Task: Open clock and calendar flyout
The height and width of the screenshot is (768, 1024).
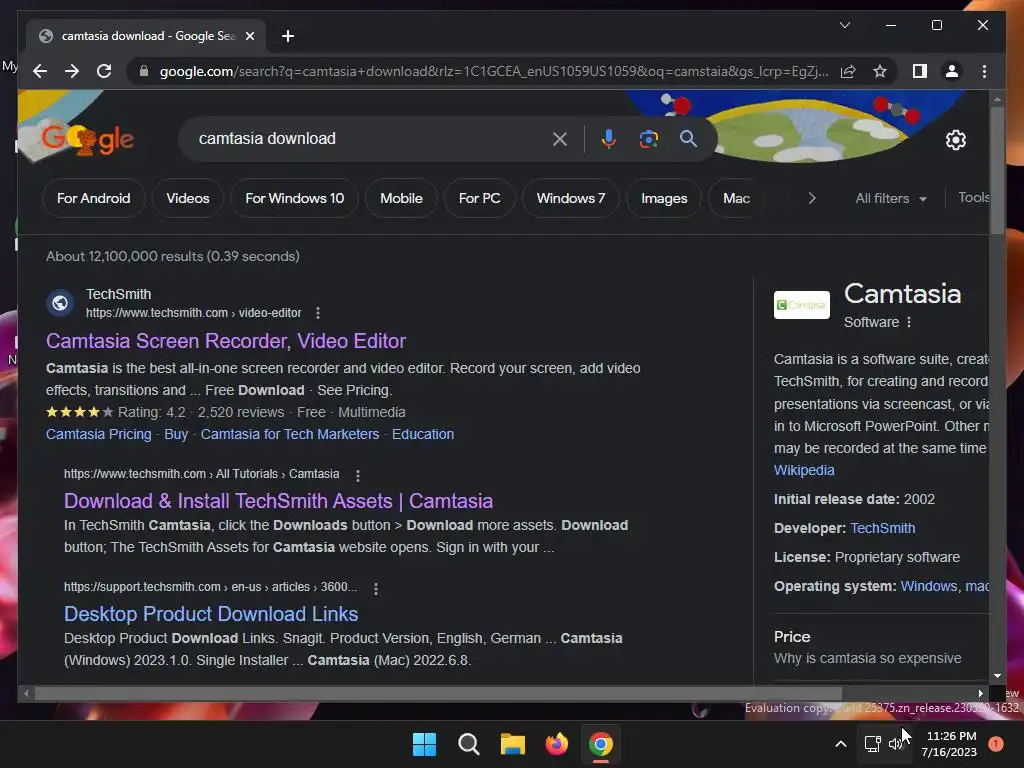Action: click(949, 744)
